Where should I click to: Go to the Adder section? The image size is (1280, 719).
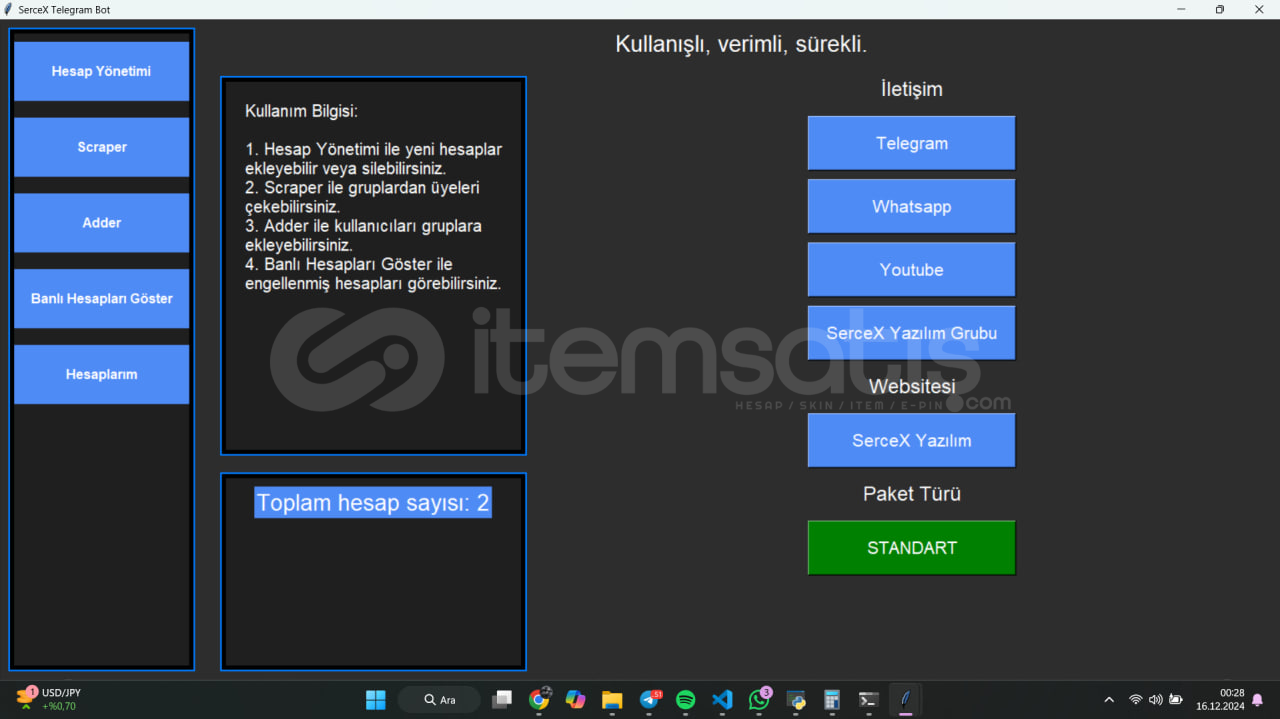pos(101,223)
